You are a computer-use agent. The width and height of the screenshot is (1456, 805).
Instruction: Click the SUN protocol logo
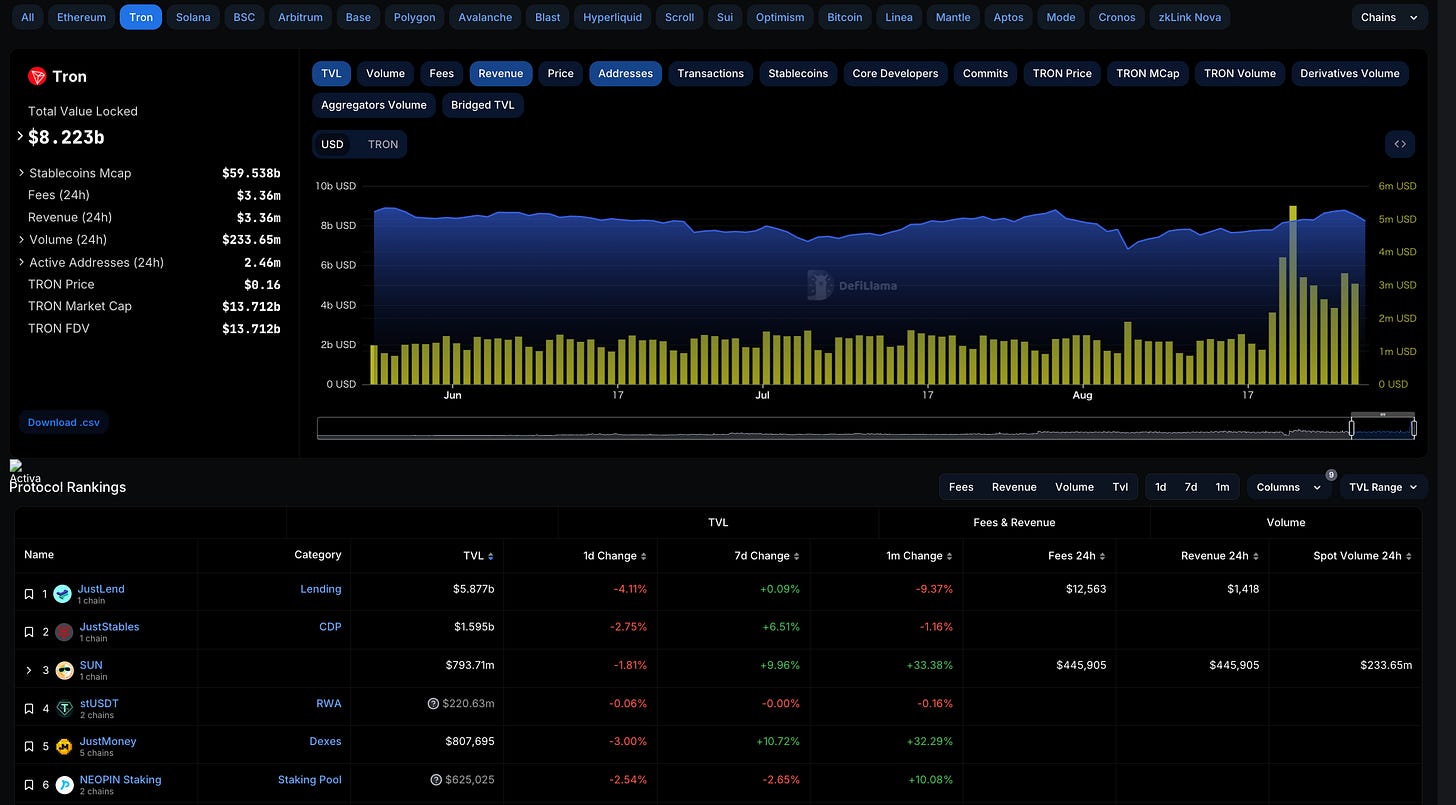coord(63,670)
